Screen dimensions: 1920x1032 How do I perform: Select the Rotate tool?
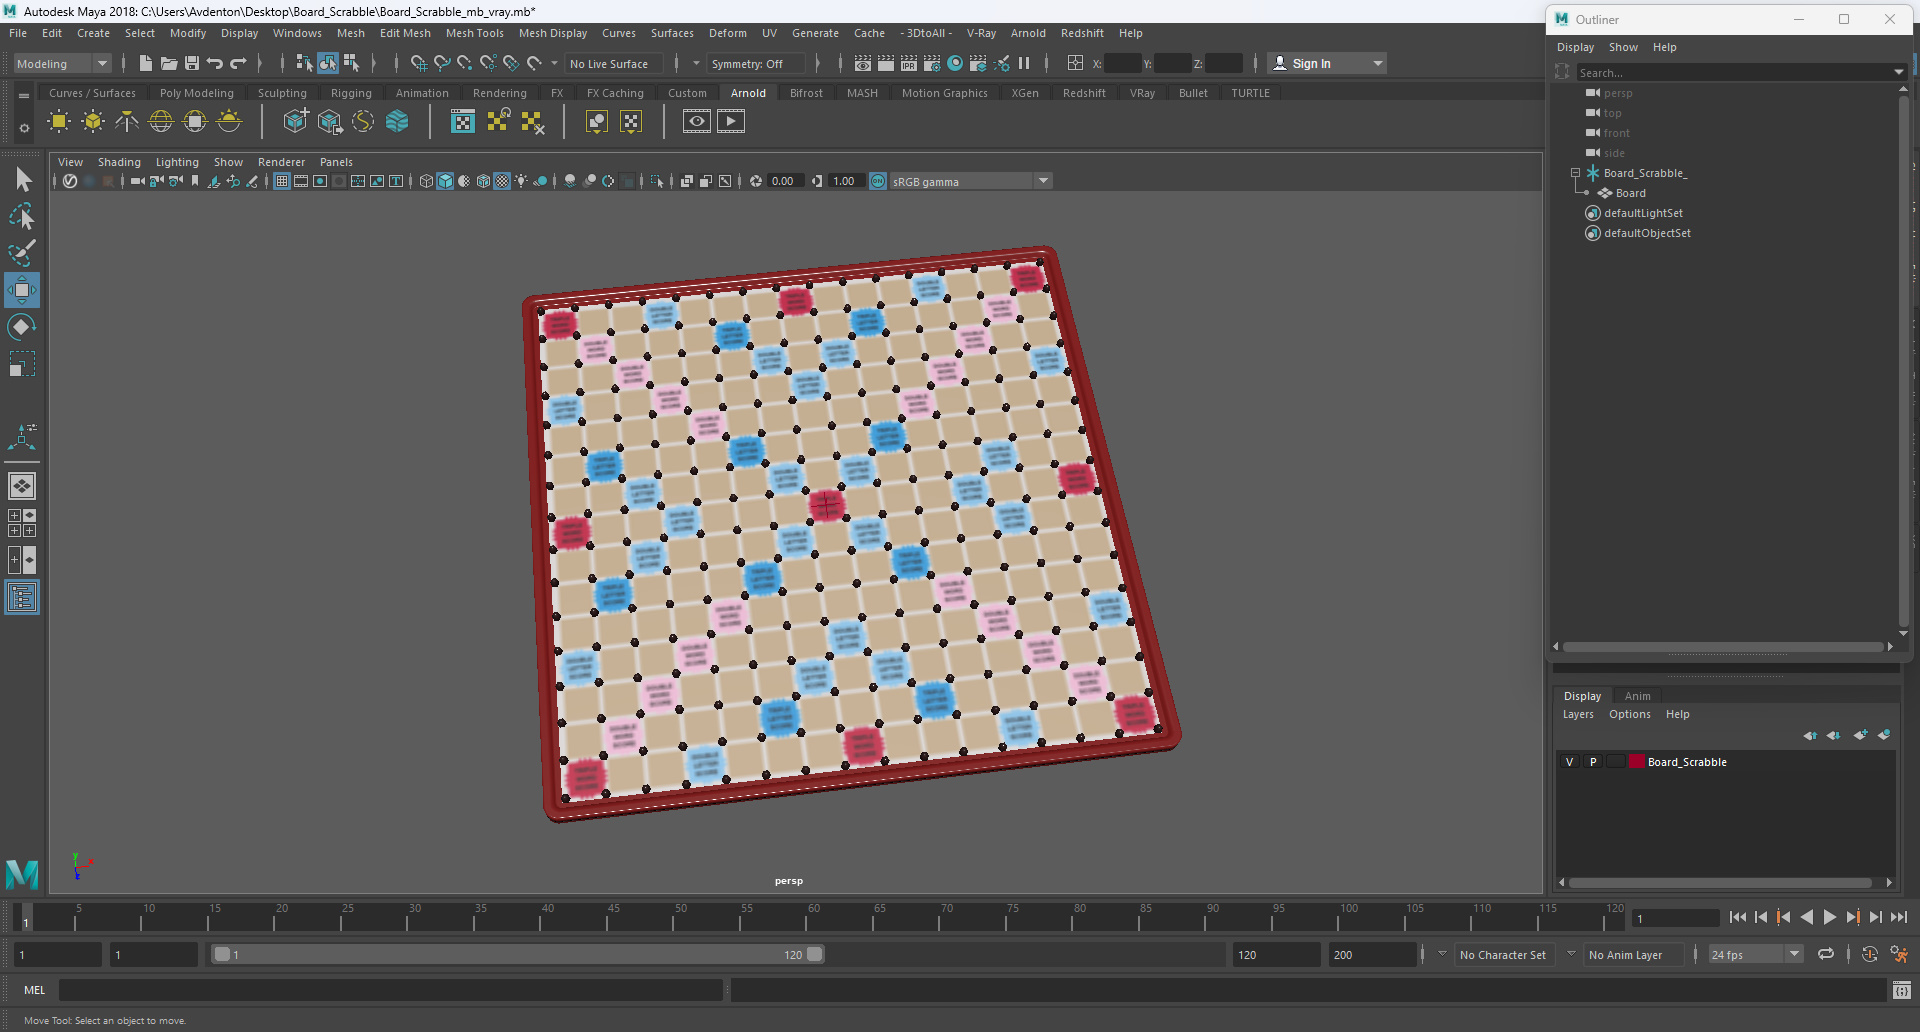(x=22, y=327)
